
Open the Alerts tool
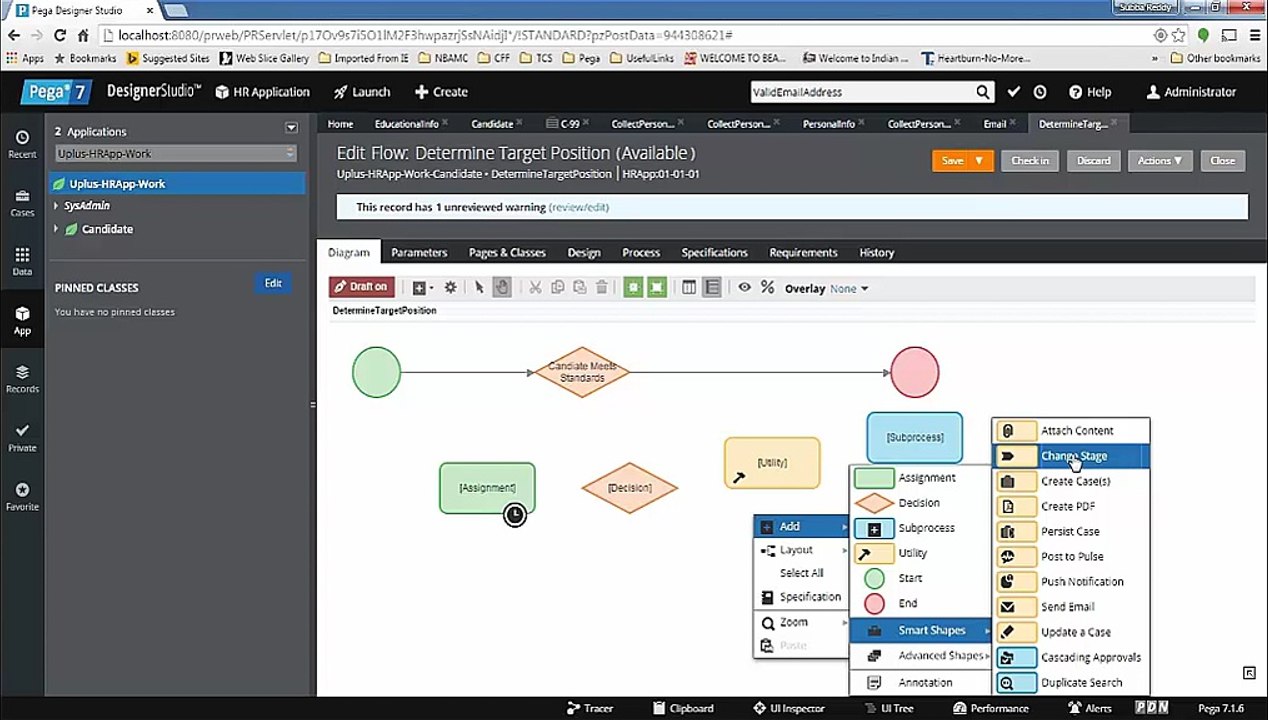coord(1089,708)
